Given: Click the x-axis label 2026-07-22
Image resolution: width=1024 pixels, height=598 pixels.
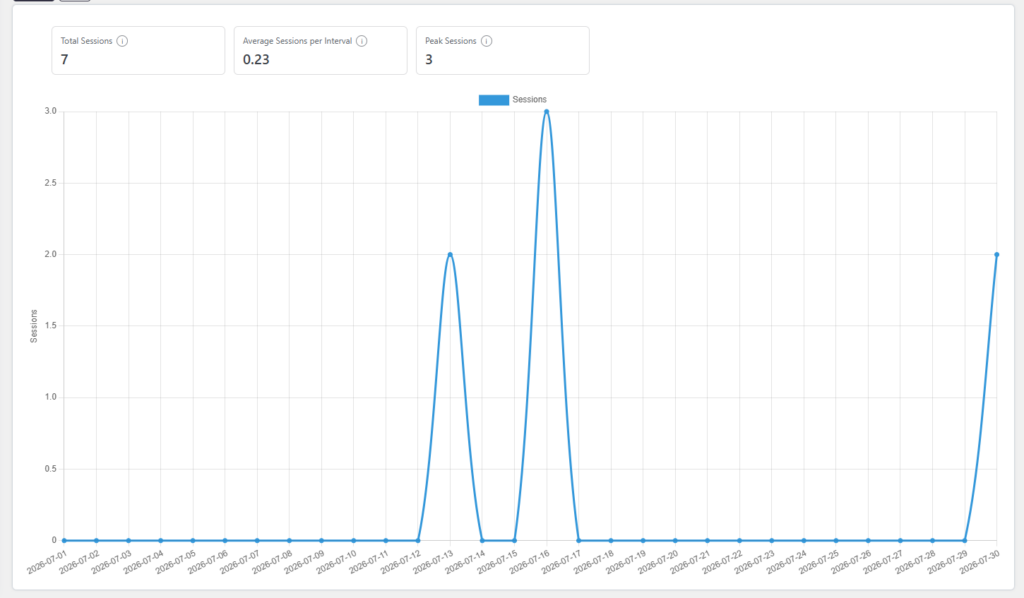Looking at the screenshot, I should 722,562.
